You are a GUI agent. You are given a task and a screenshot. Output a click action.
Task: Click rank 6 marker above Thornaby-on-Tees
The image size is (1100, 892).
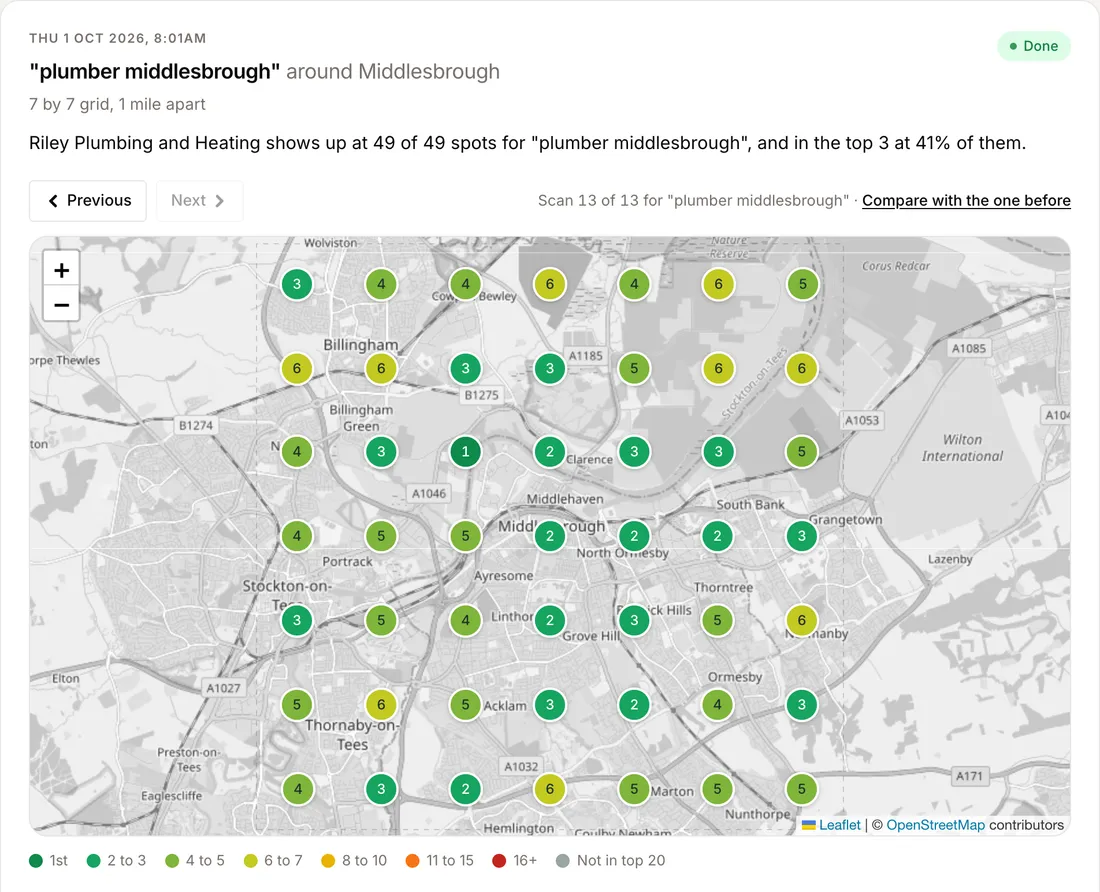[381, 704]
